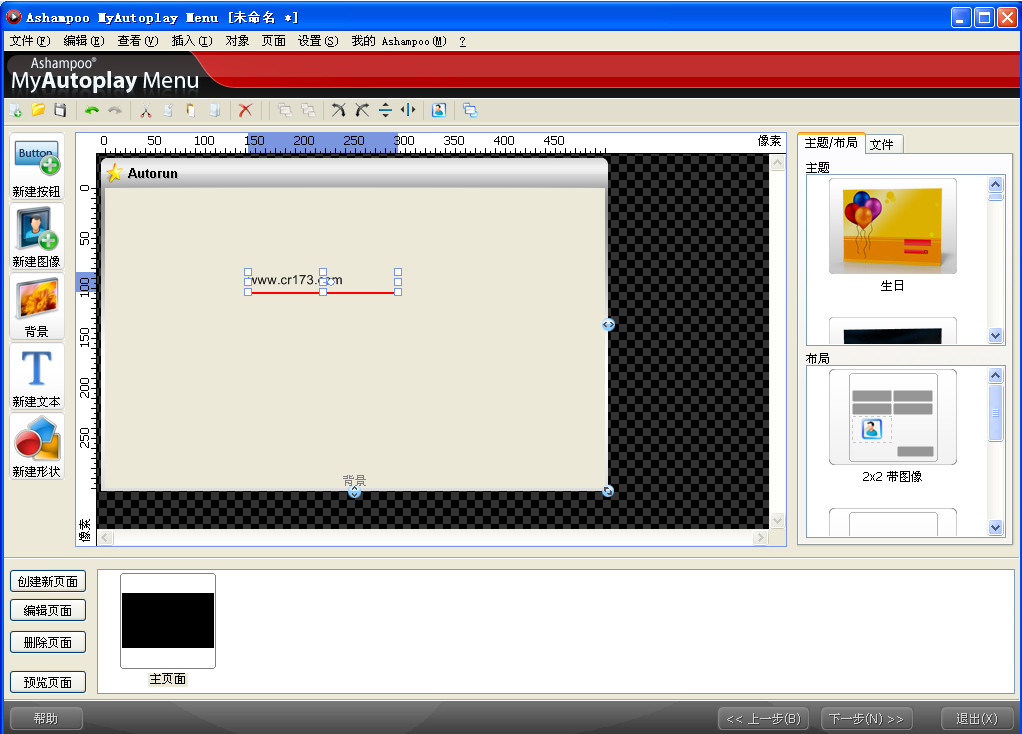Click the rotate clockwise arrow icon

point(338,110)
